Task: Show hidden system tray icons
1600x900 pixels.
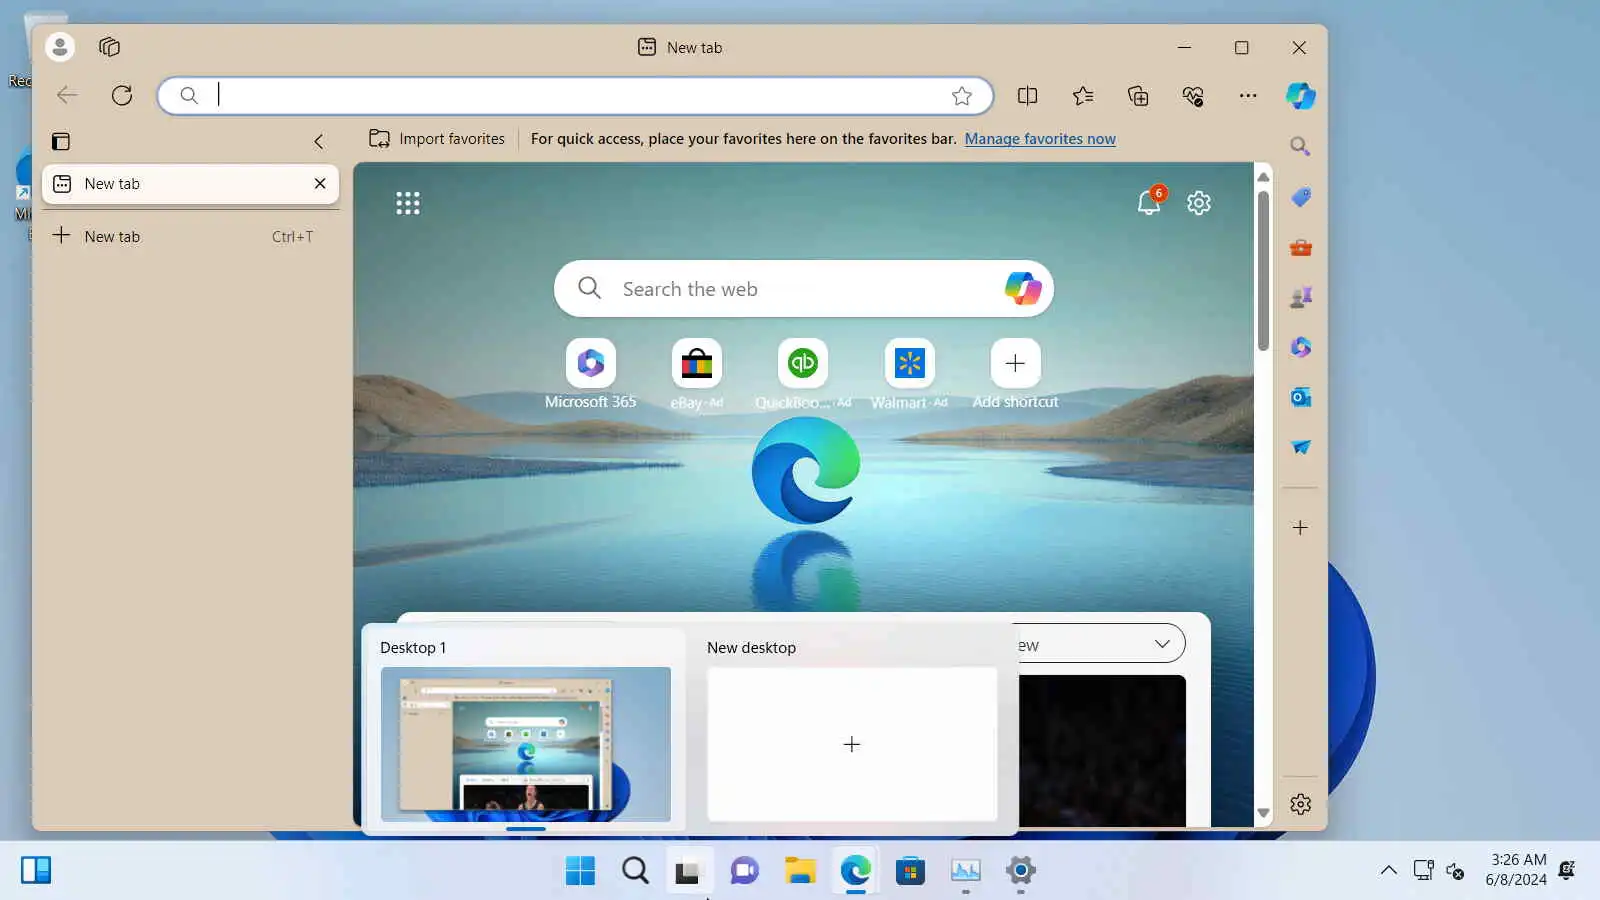Action: (1389, 870)
